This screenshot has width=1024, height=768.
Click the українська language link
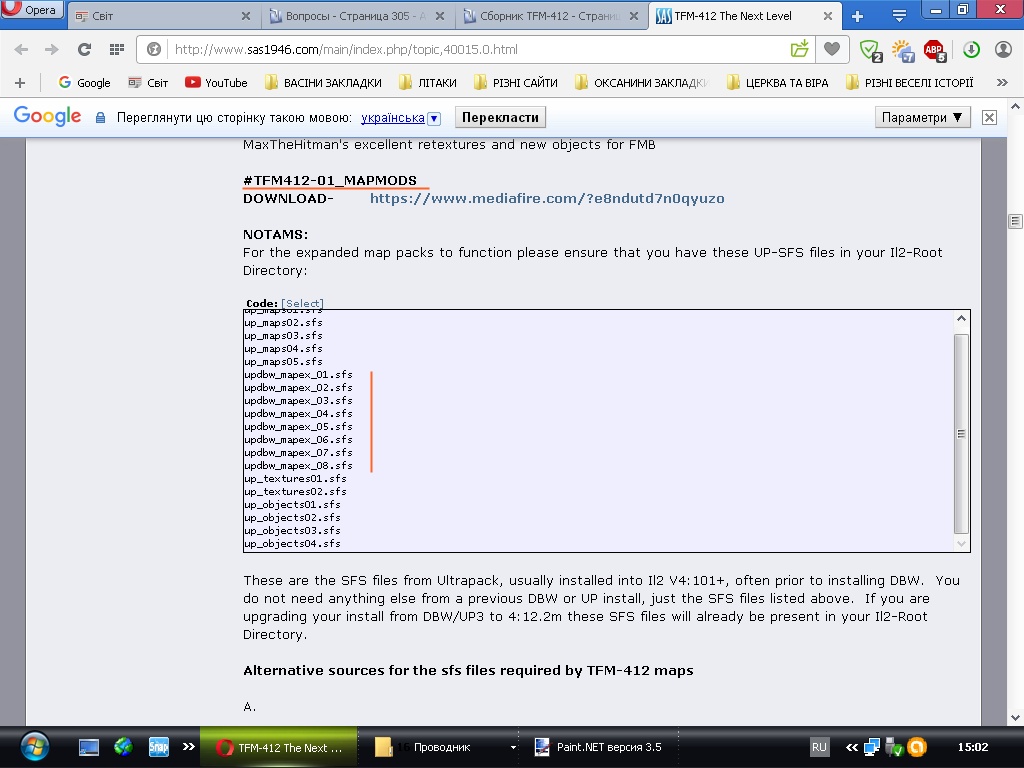(392, 118)
